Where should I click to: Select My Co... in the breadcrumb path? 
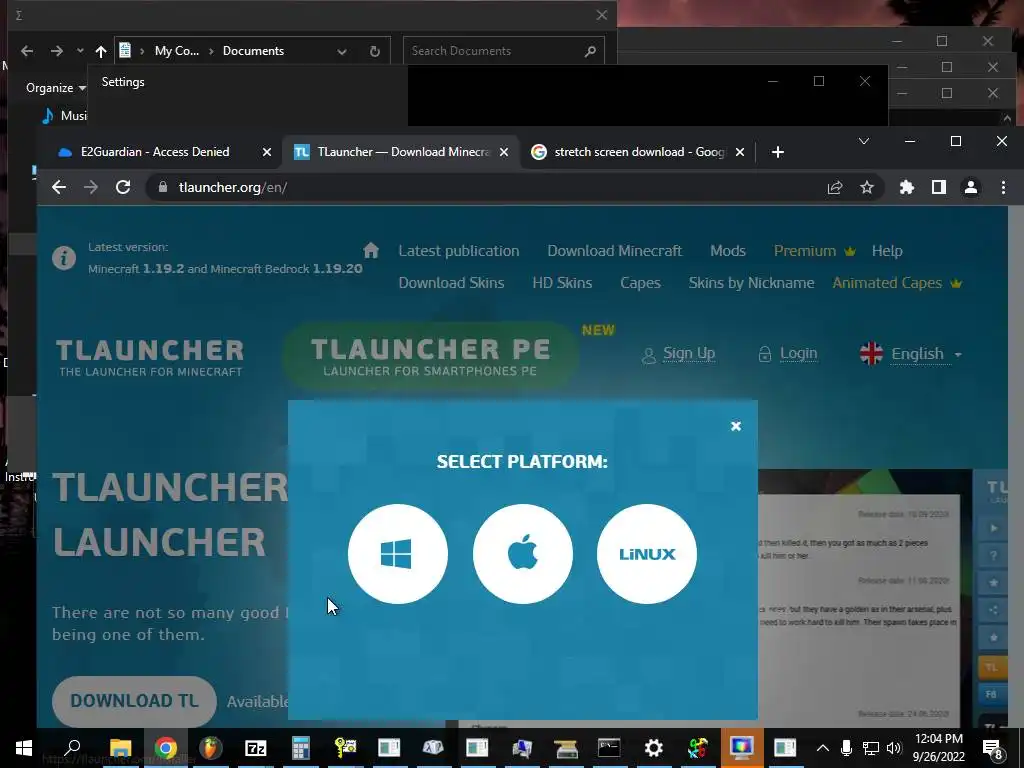coord(176,51)
